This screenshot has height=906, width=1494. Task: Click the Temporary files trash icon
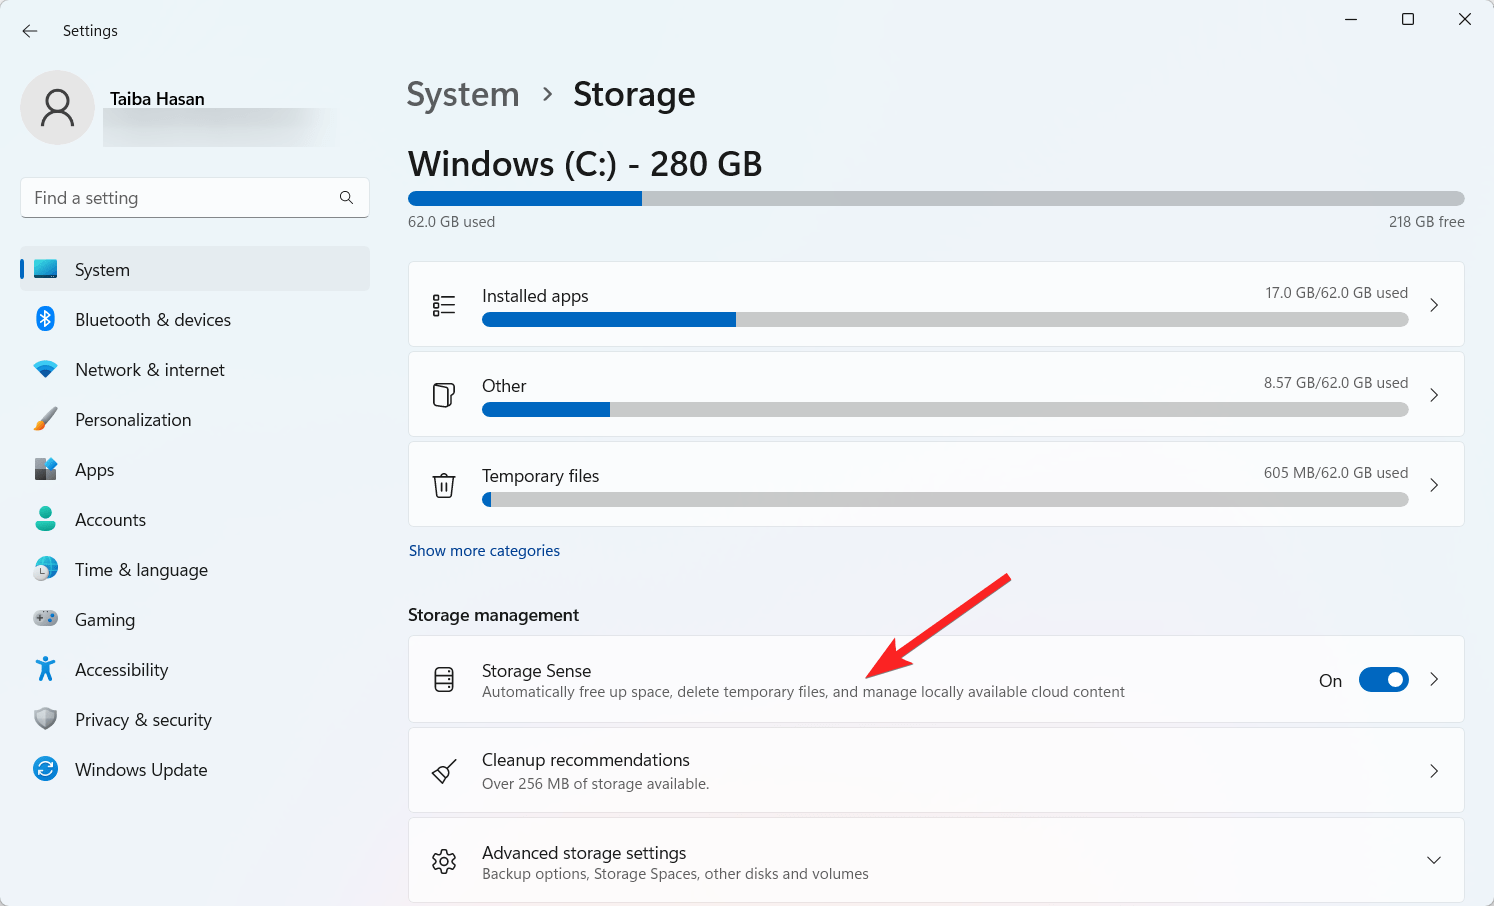pos(444,485)
